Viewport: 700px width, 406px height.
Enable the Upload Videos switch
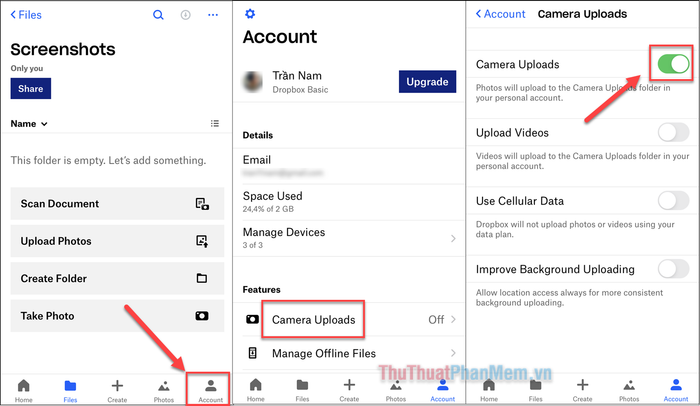[x=673, y=132]
